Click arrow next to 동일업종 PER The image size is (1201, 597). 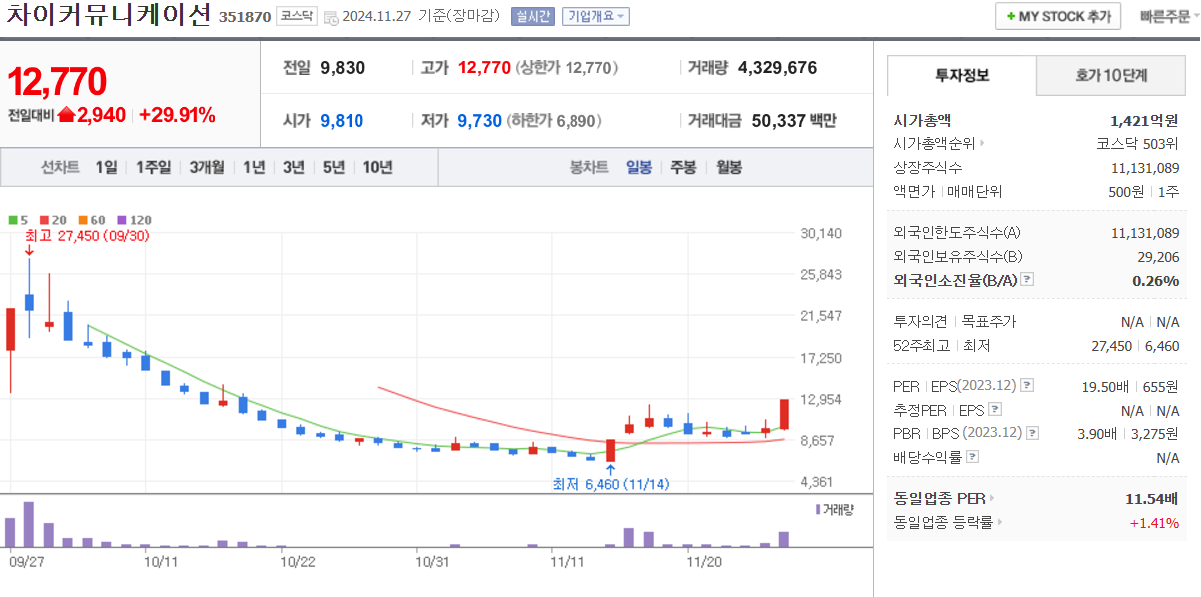coord(991,498)
